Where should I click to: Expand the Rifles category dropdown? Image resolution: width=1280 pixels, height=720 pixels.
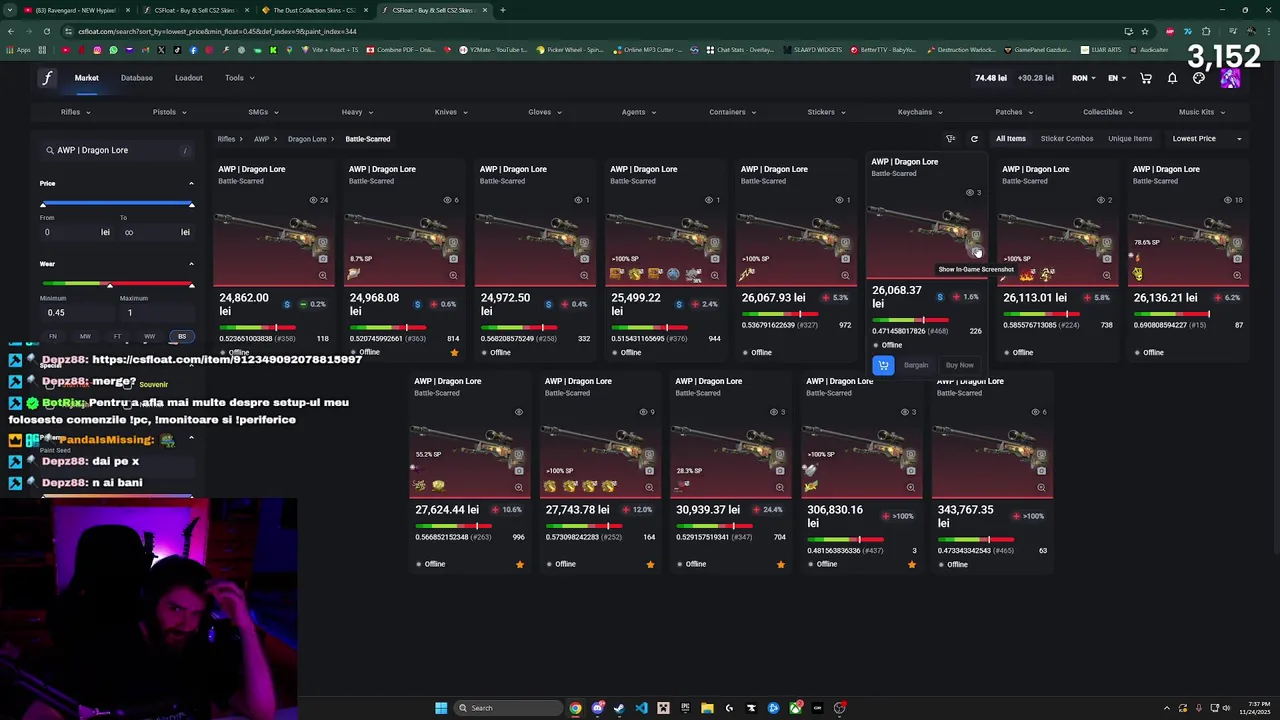pyautogui.click(x=76, y=112)
